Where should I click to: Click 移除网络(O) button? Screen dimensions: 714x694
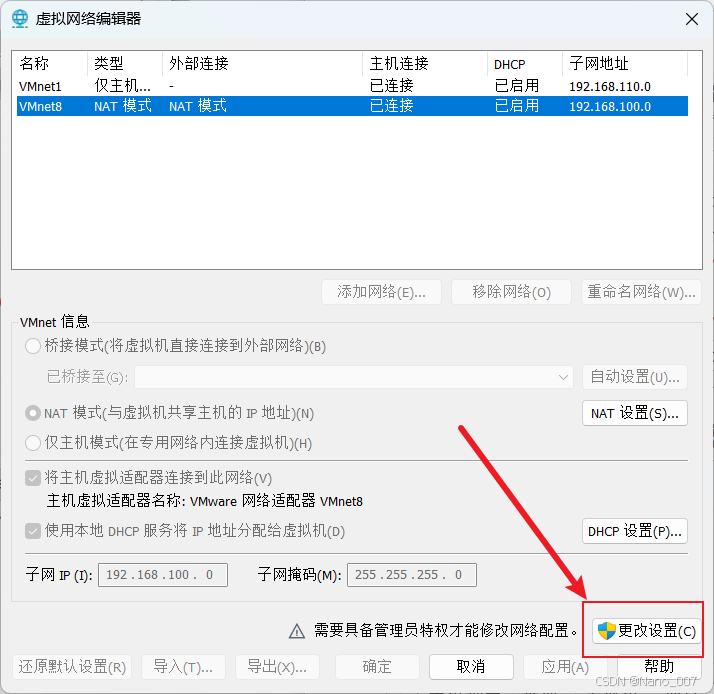pyautogui.click(x=511, y=292)
